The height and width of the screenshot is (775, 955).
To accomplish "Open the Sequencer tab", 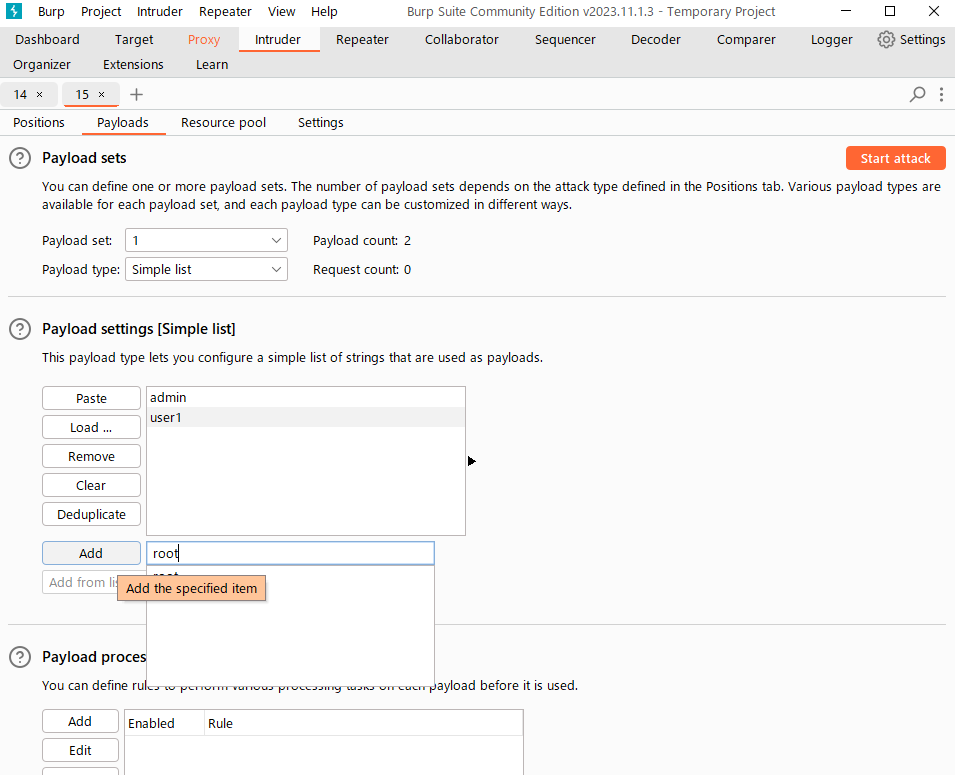I will [x=565, y=40].
